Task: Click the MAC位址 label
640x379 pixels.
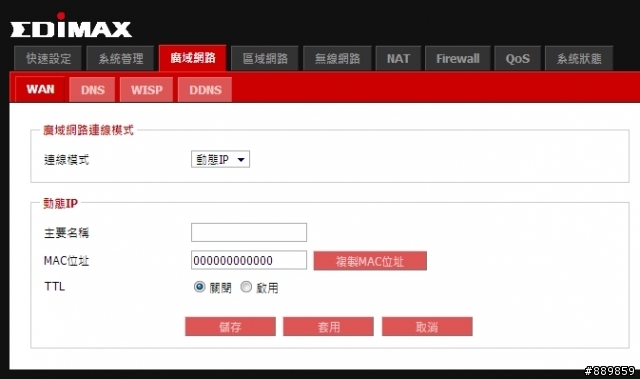Action: click(x=66, y=260)
